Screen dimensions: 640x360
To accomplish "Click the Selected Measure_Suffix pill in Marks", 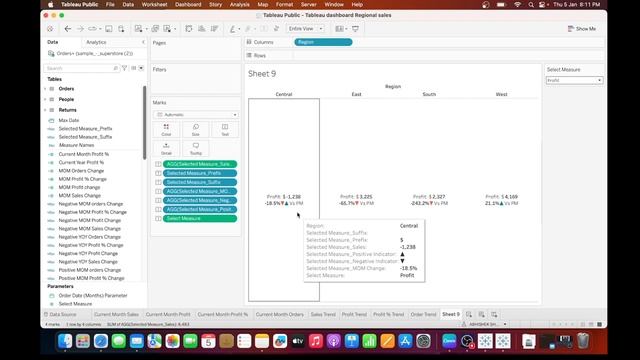I will coord(200,182).
